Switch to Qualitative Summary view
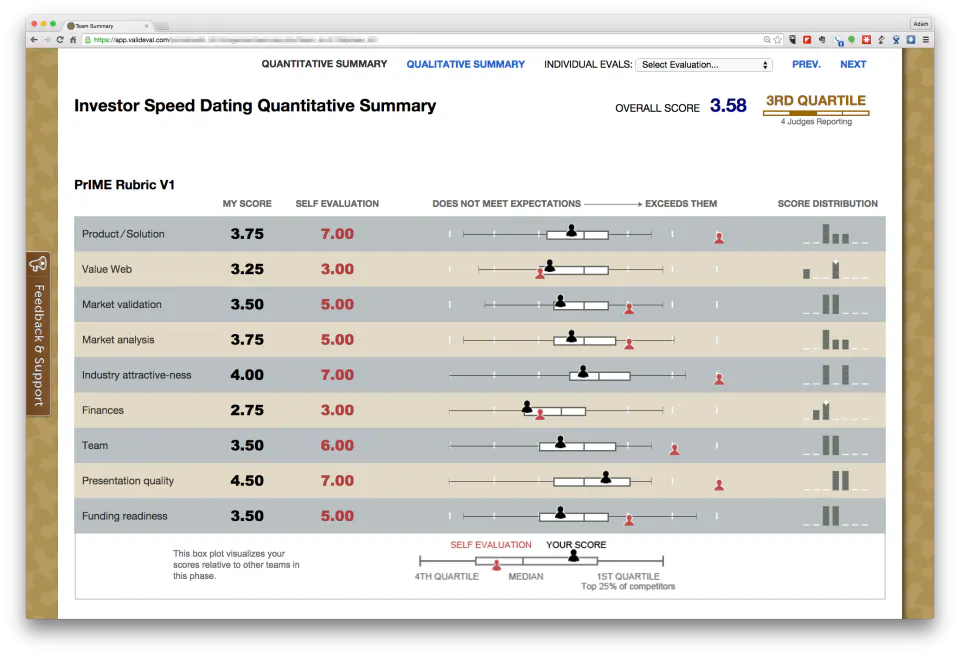The width and height of the screenshot is (960, 656). [465, 64]
